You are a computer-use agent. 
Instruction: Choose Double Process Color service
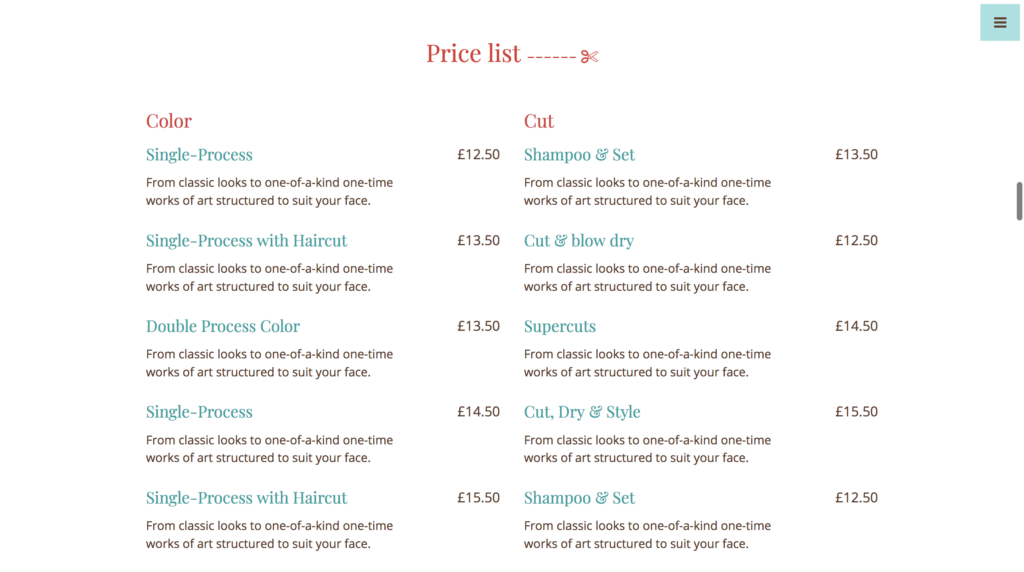(223, 326)
